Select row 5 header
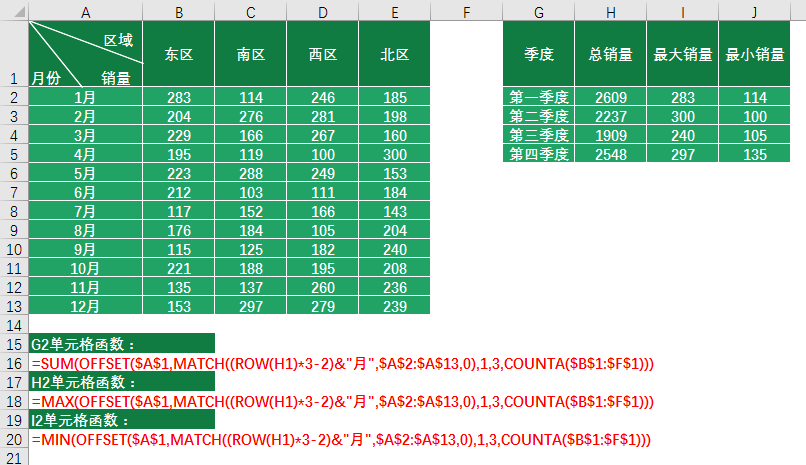 [x=14, y=154]
